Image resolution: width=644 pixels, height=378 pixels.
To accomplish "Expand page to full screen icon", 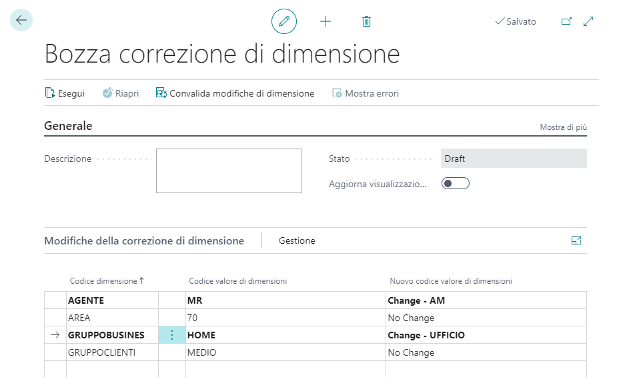I will pos(588,21).
